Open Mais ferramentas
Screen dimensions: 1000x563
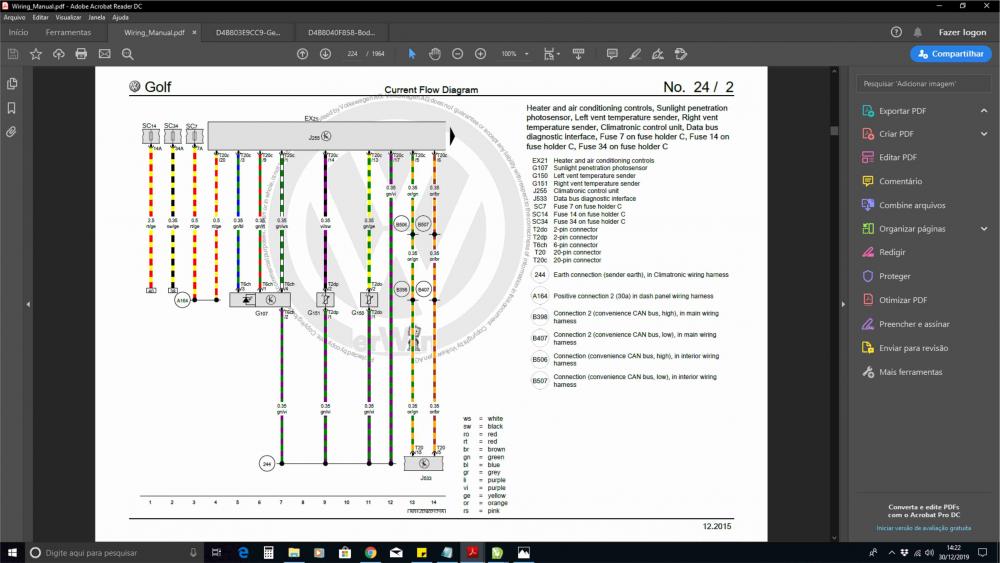pos(909,372)
